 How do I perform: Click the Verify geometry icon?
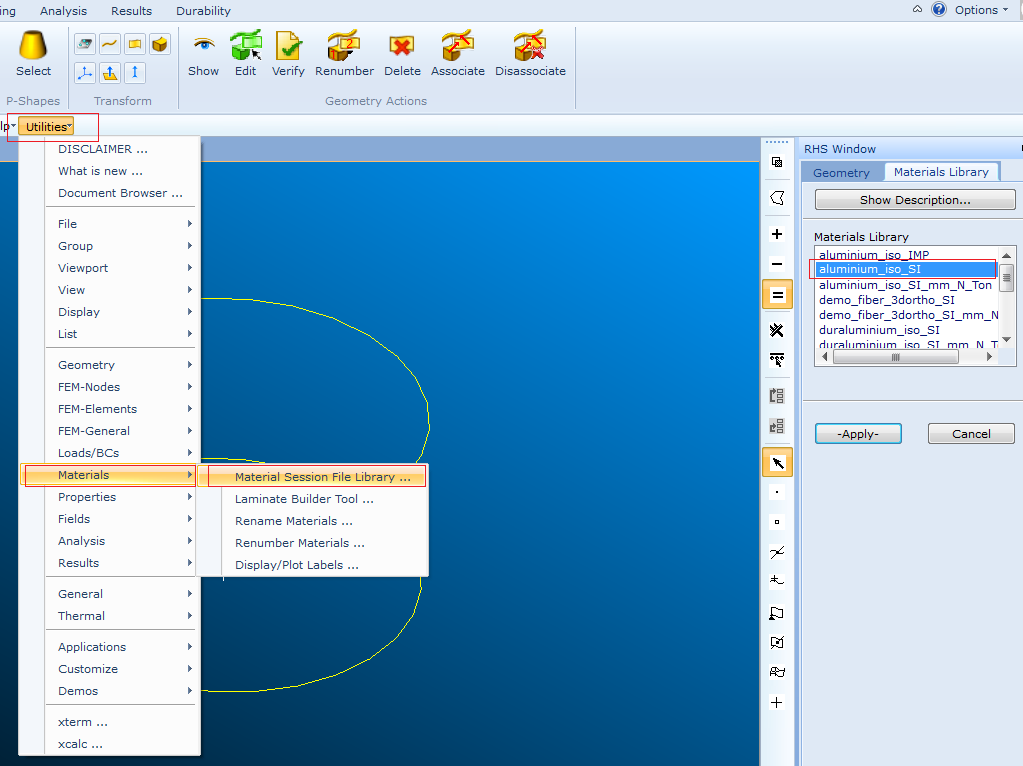point(288,53)
